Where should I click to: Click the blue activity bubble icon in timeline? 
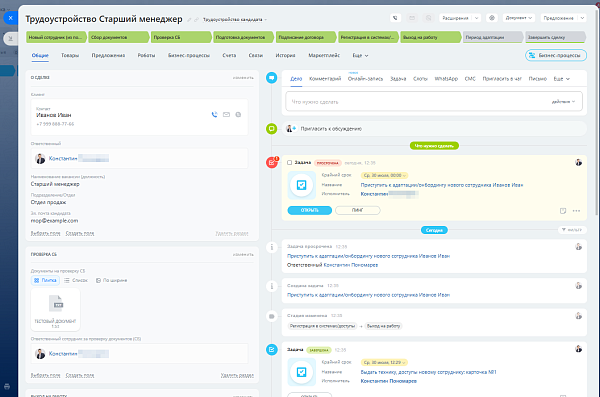click(x=272, y=78)
